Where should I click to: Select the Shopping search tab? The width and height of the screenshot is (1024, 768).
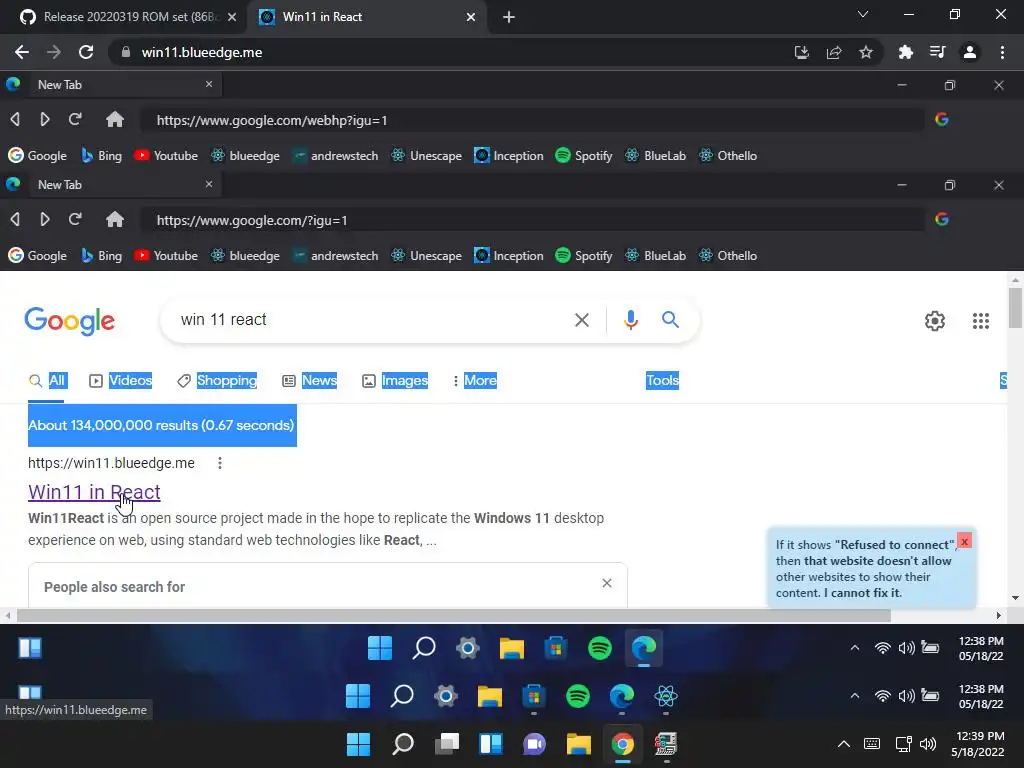[217, 381]
